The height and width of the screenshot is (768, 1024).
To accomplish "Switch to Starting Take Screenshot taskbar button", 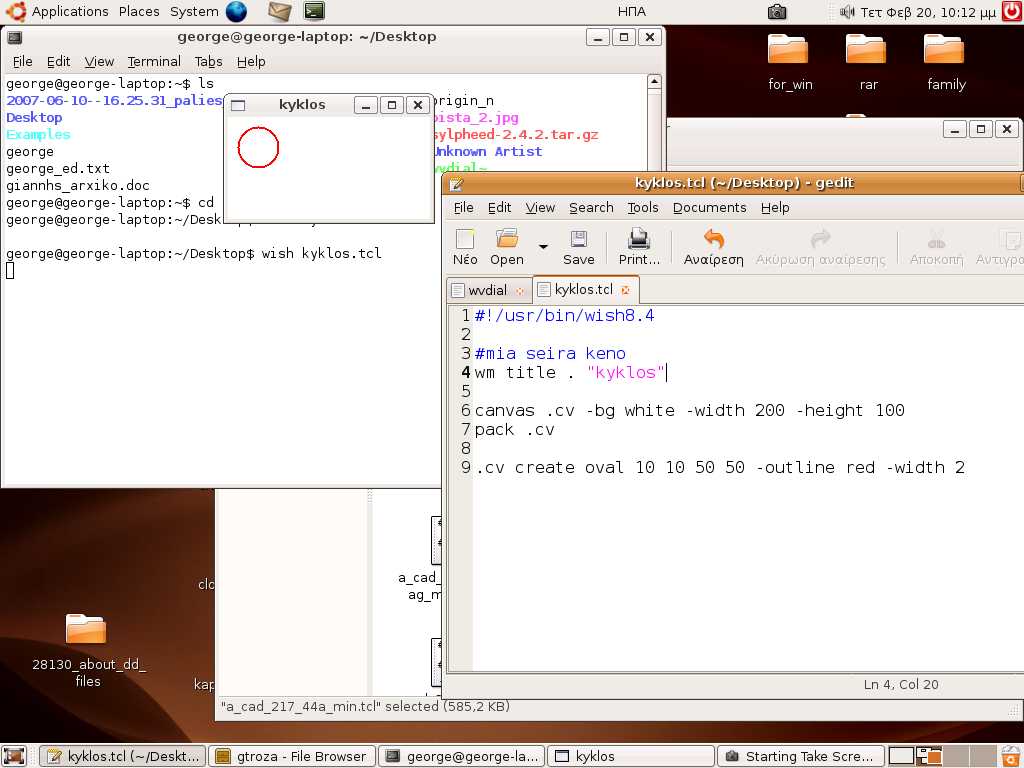I will point(801,756).
